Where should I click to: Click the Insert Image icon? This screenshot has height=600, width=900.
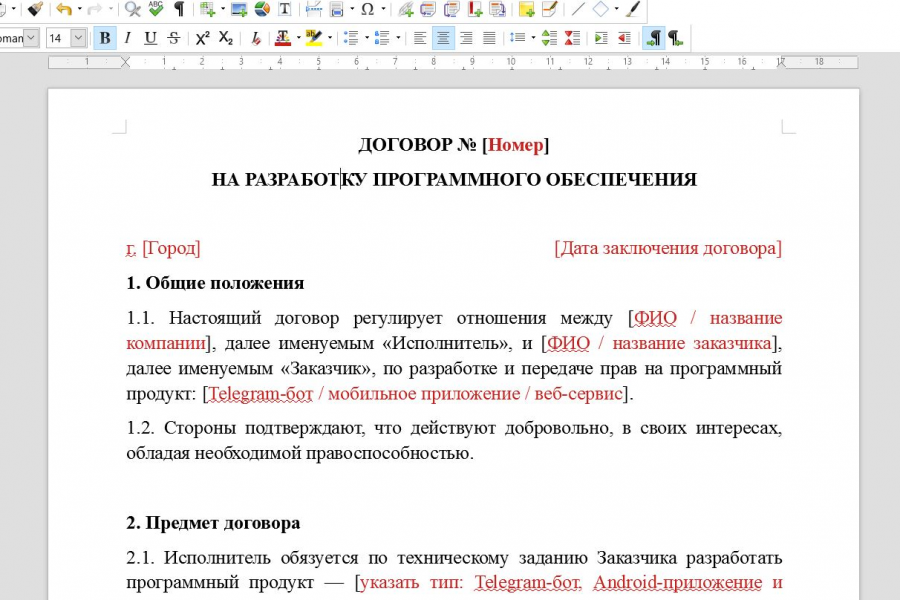239,9
